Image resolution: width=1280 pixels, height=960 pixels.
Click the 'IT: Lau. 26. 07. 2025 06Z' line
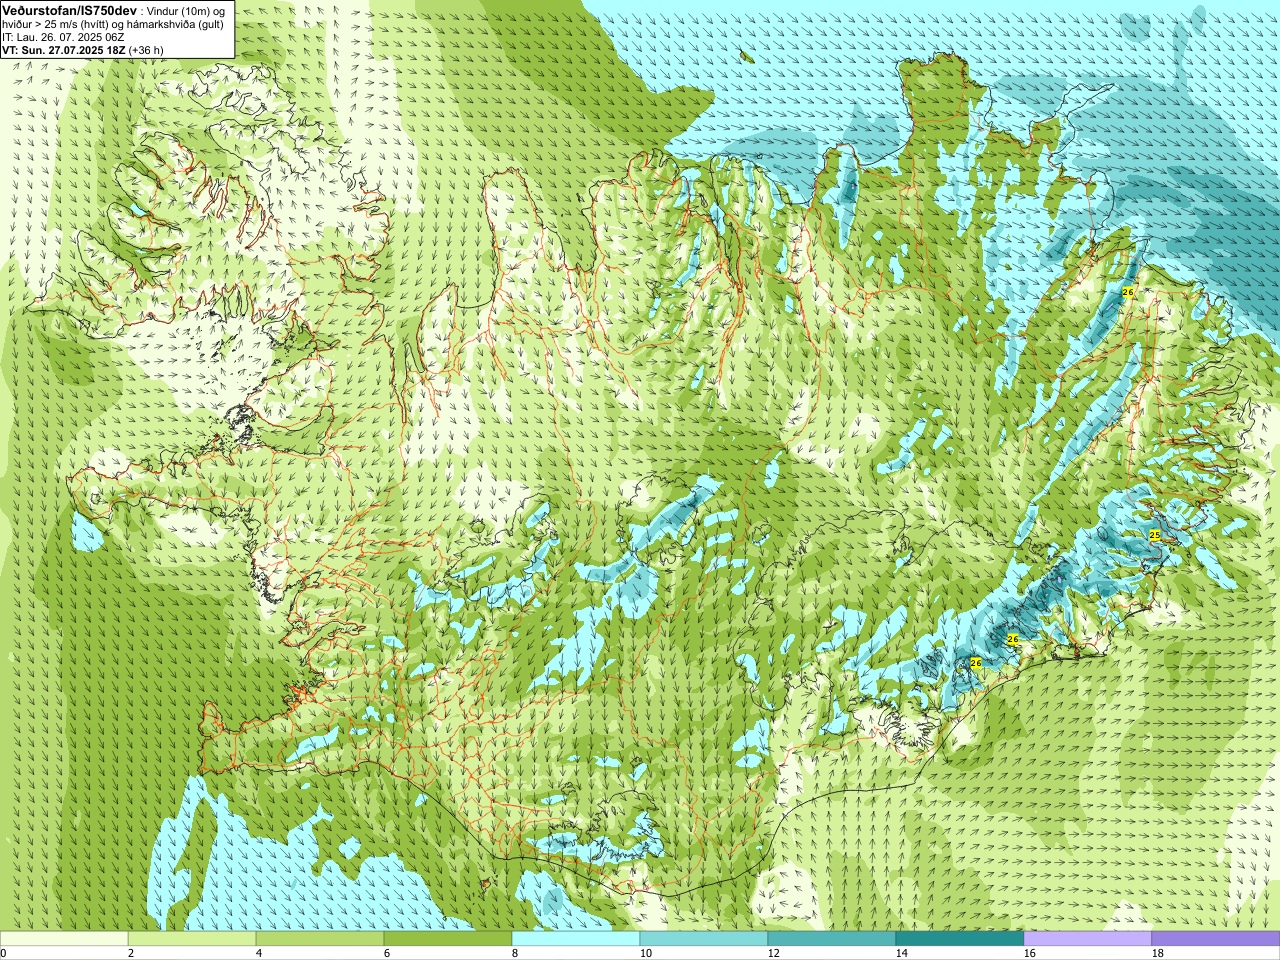pos(63,37)
